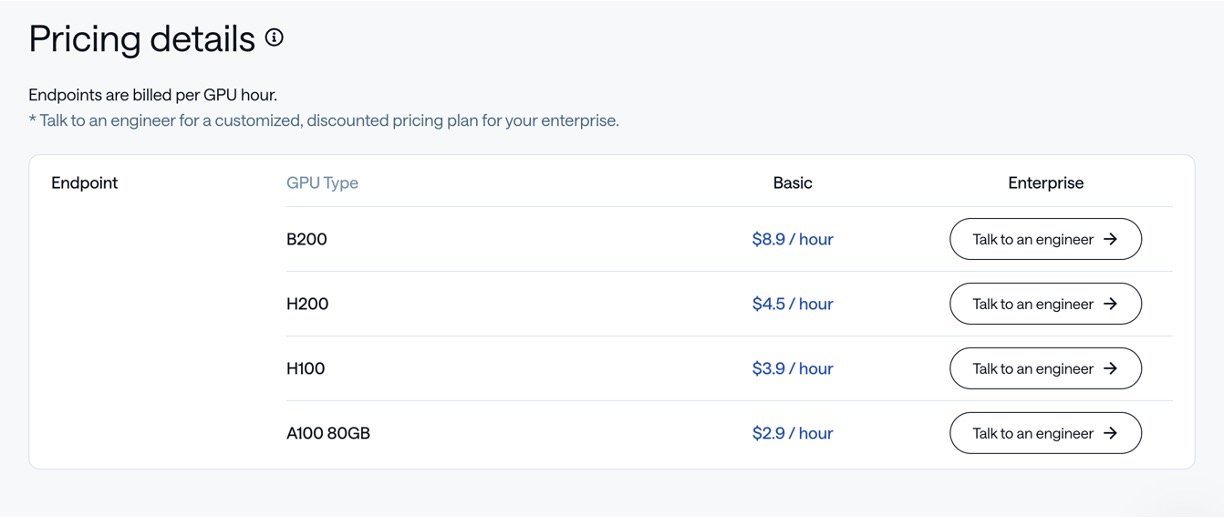1224x518 pixels.
Task: Click the GPU Type column header
Action: (x=322, y=183)
